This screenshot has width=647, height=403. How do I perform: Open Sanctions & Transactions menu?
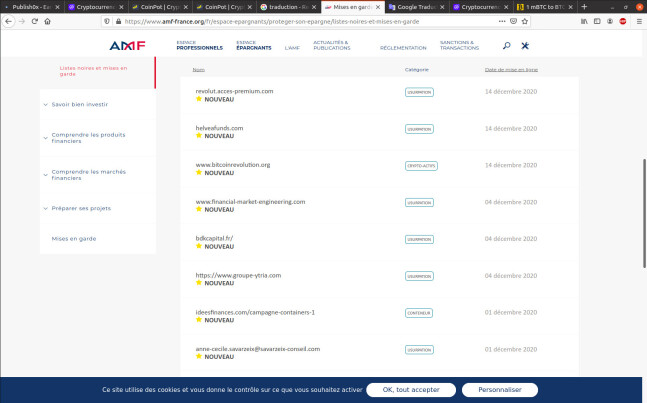pos(459,45)
